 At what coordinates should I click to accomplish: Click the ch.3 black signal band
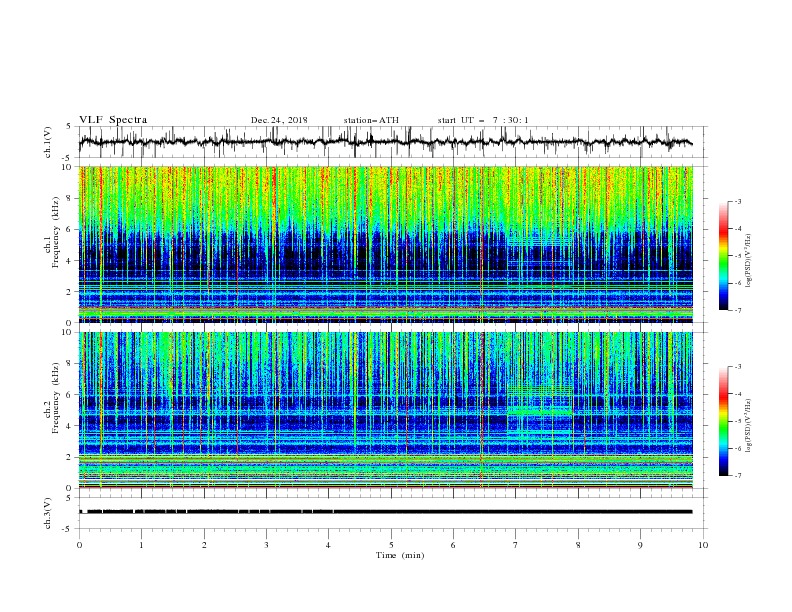386,512
